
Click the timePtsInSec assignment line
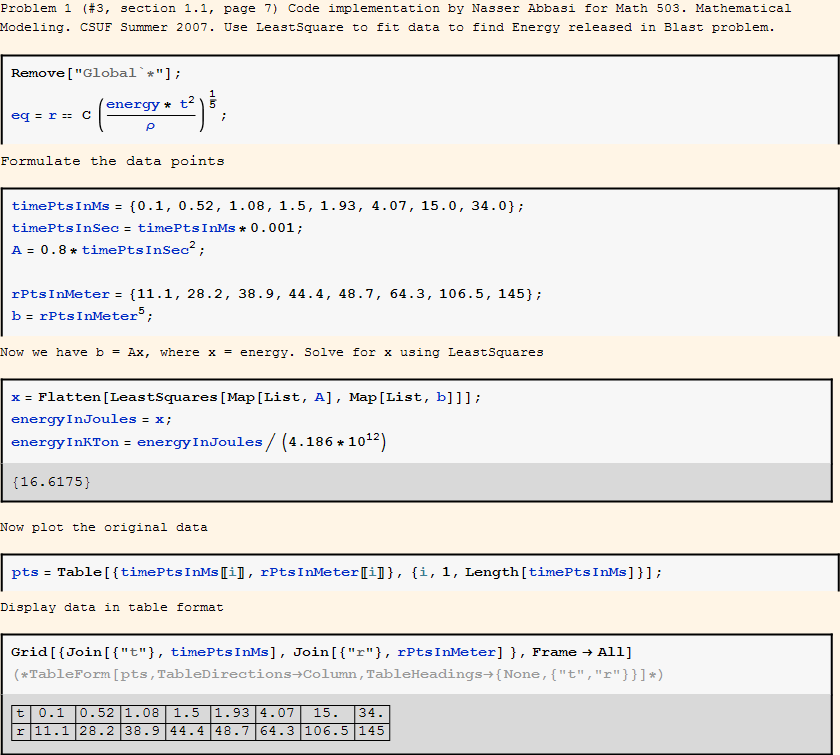pos(157,227)
